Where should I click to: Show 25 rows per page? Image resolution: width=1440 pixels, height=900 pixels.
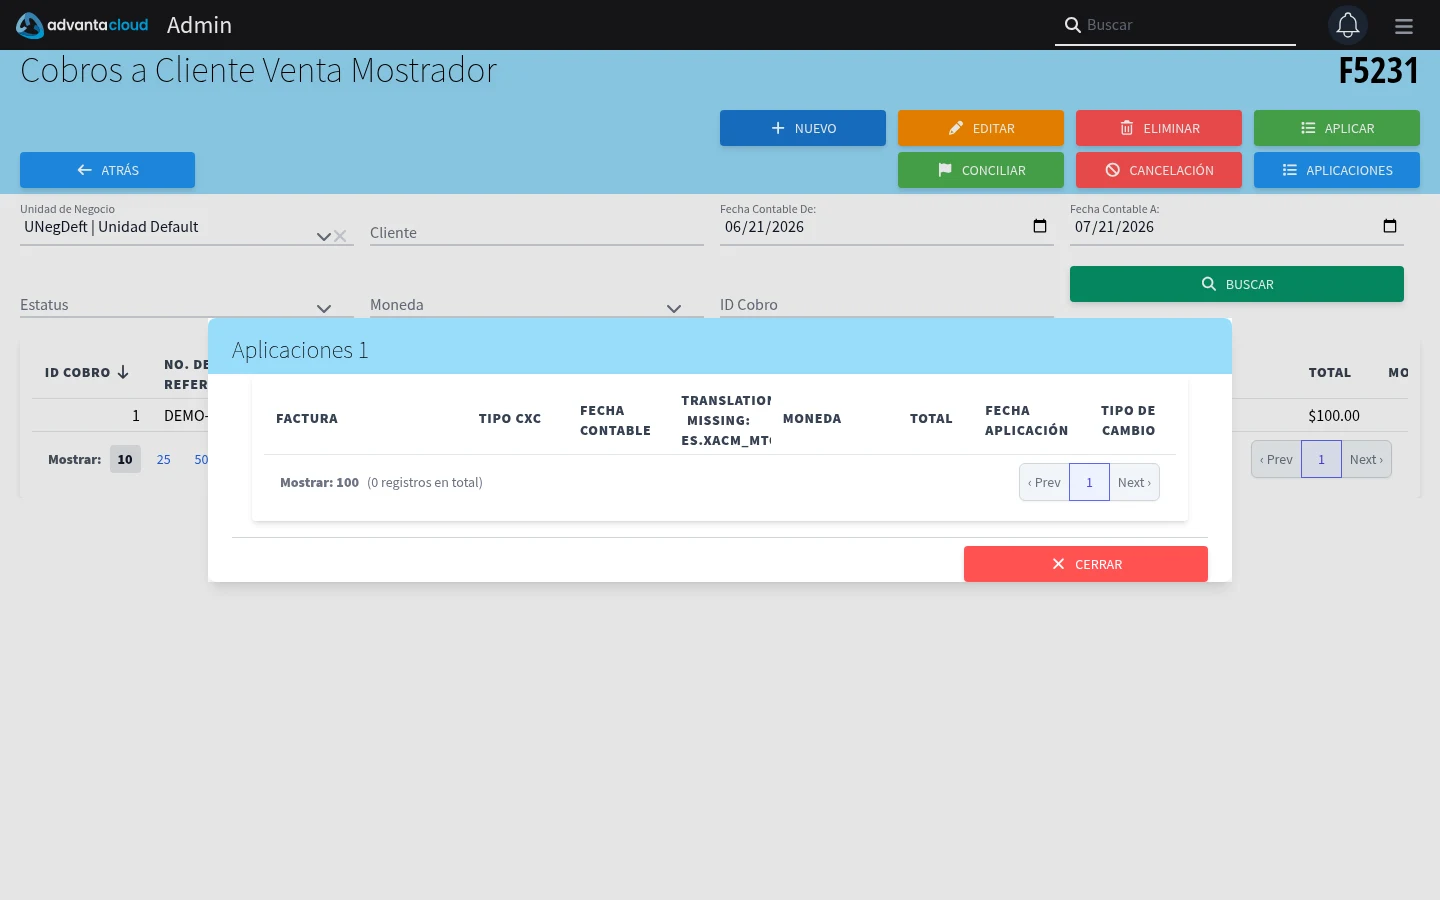(x=164, y=459)
